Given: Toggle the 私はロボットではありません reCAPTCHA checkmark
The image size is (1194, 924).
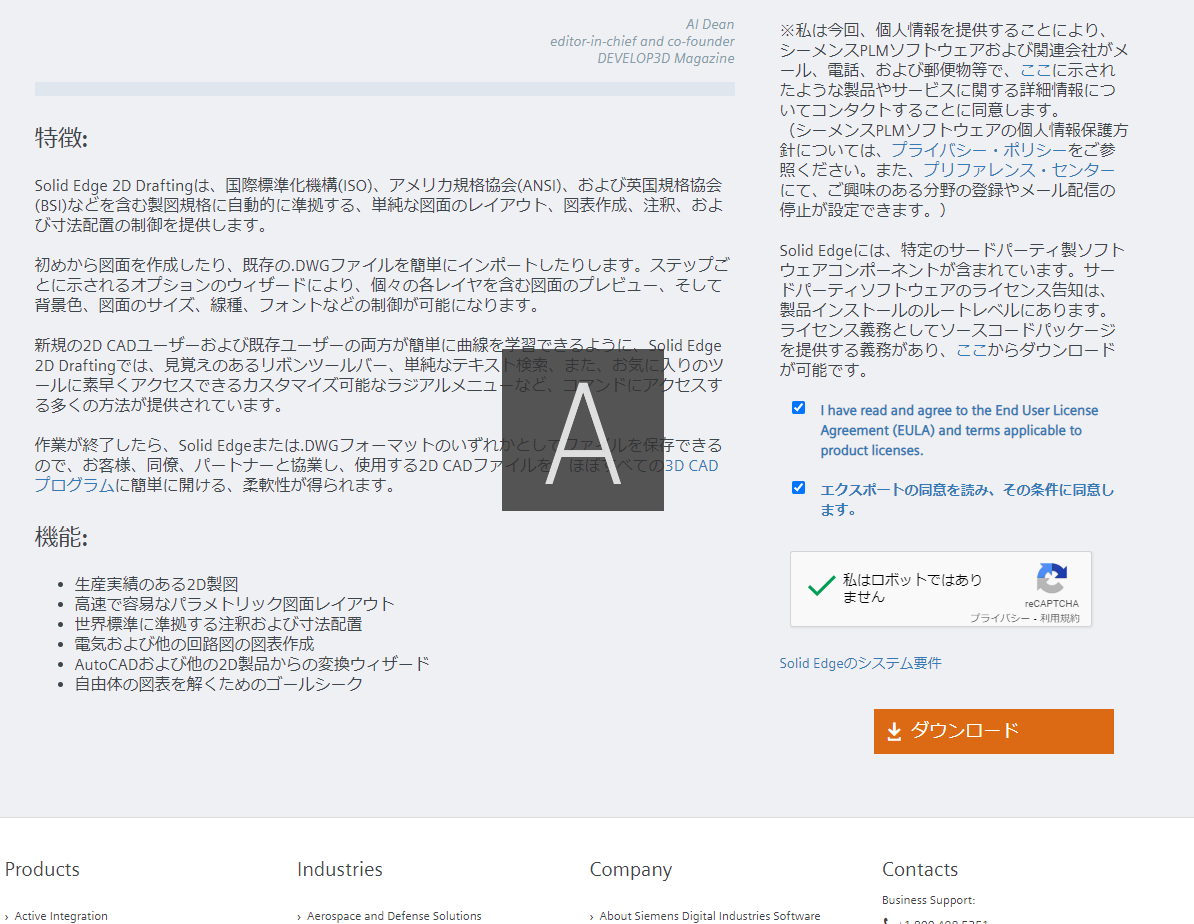Looking at the screenshot, I should pos(822,587).
